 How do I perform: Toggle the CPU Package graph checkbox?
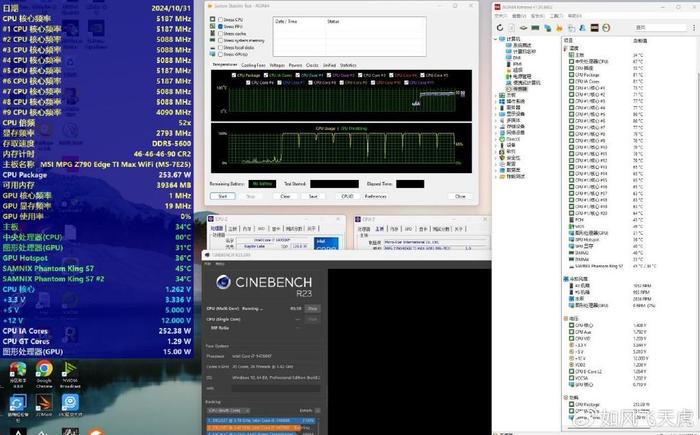[x=234, y=75]
